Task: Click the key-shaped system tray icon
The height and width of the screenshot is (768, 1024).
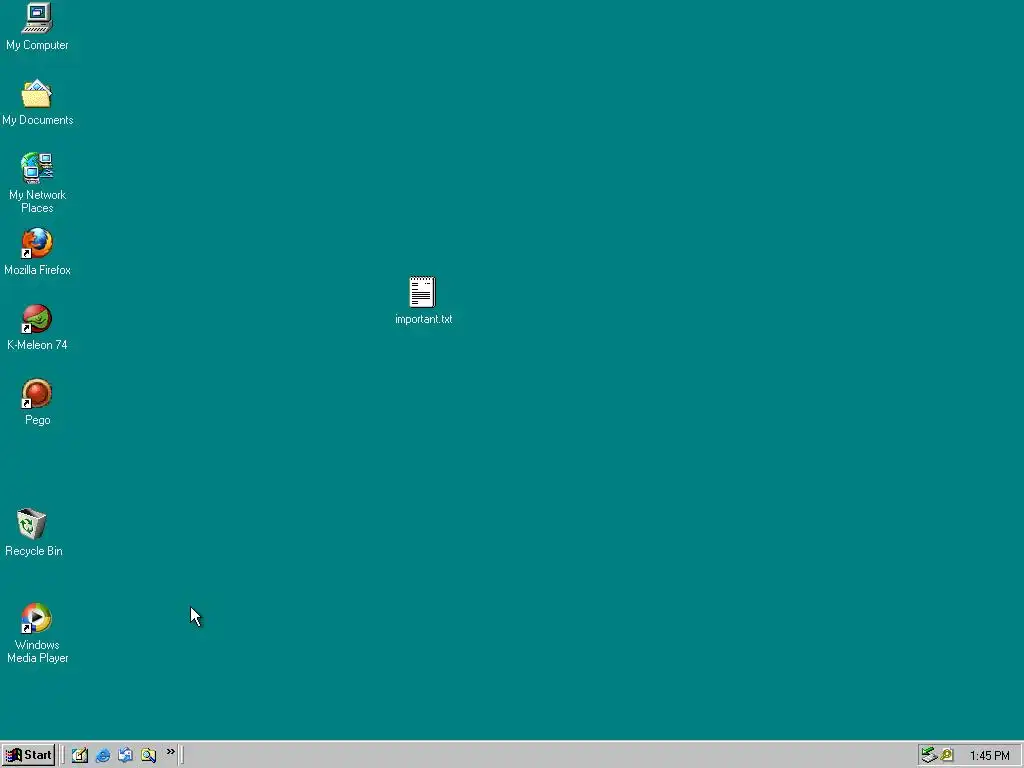Action: click(x=946, y=755)
